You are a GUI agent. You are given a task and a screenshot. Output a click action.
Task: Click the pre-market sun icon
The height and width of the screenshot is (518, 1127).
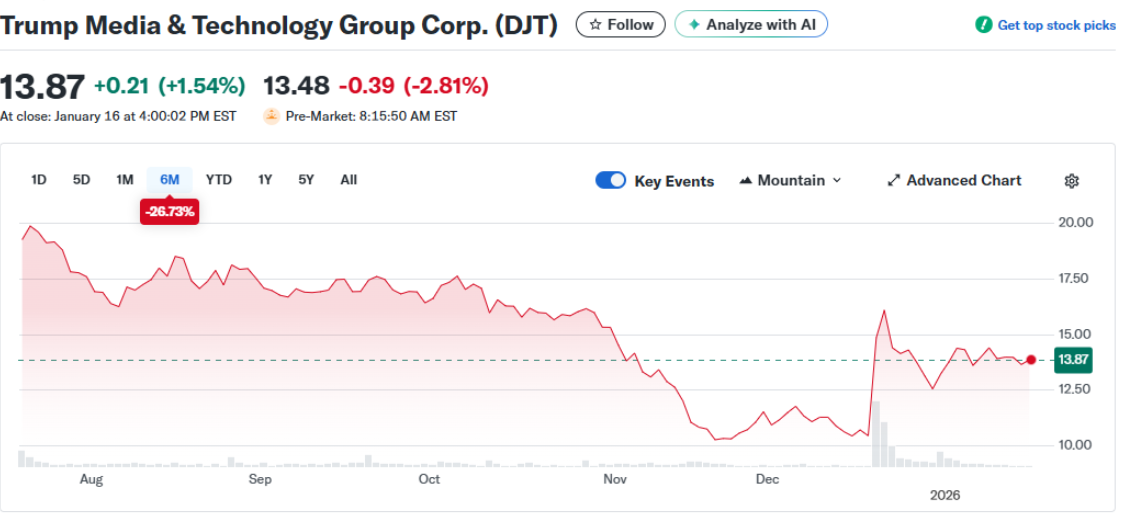point(271,116)
